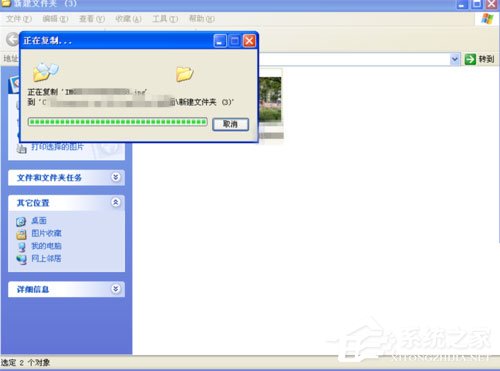The width and height of the screenshot is (500, 371).
Task: Open the 查看(V) menu
Action: 92,19
